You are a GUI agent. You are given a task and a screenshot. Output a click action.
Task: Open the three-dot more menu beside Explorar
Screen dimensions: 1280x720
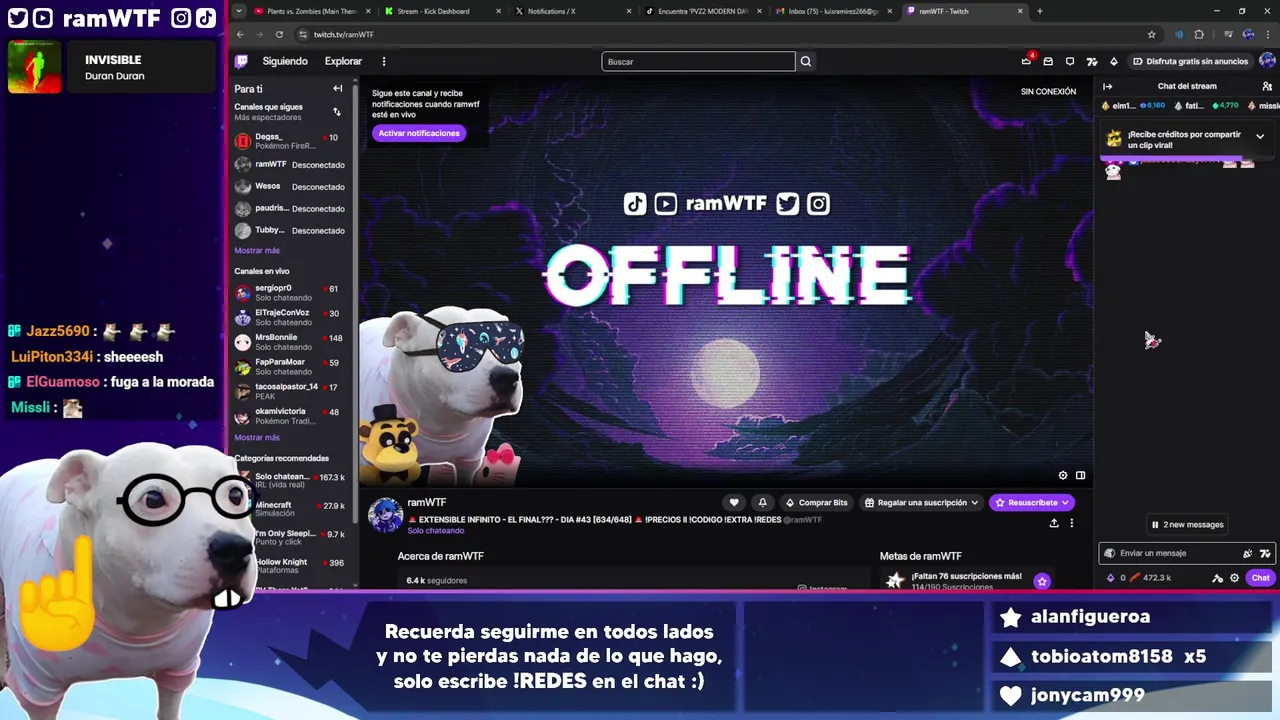coord(383,61)
